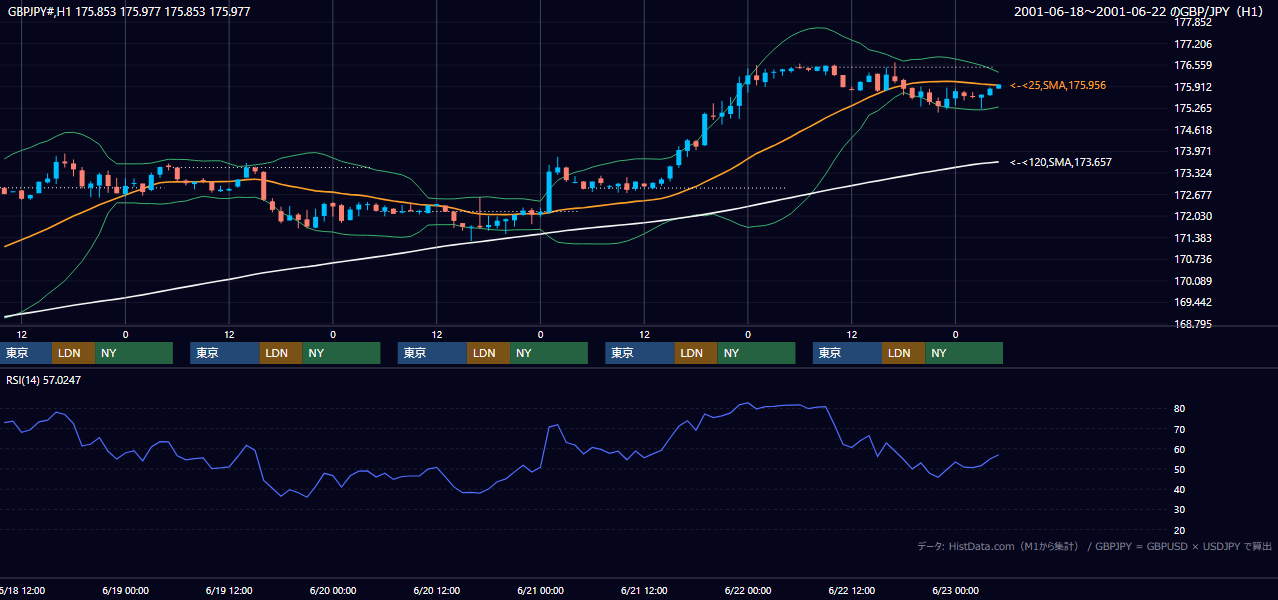The width and height of the screenshot is (1278, 600).
Task: Click RSI scale value 80
Action: (x=1179, y=409)
